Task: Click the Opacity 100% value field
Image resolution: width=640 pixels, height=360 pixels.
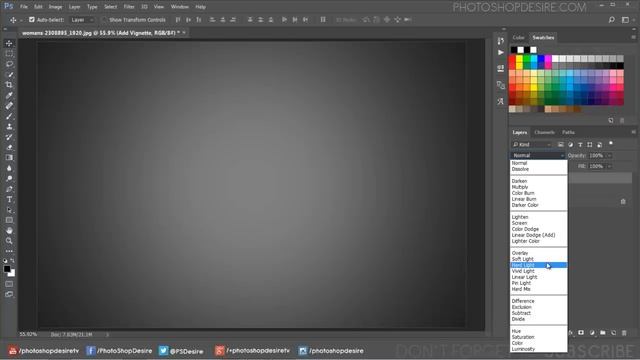Action: [x=597, y=156]
